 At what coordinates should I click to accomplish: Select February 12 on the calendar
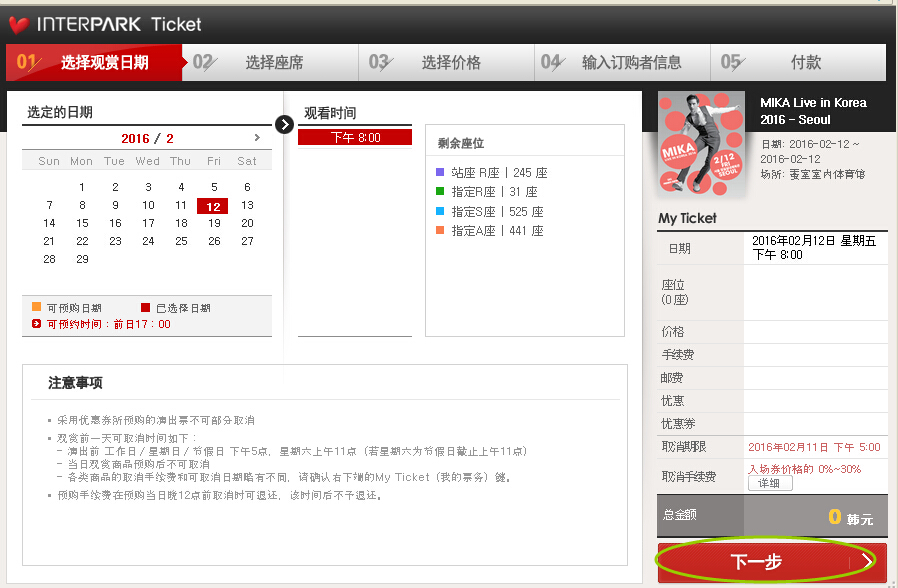click(x=212, y=206)
